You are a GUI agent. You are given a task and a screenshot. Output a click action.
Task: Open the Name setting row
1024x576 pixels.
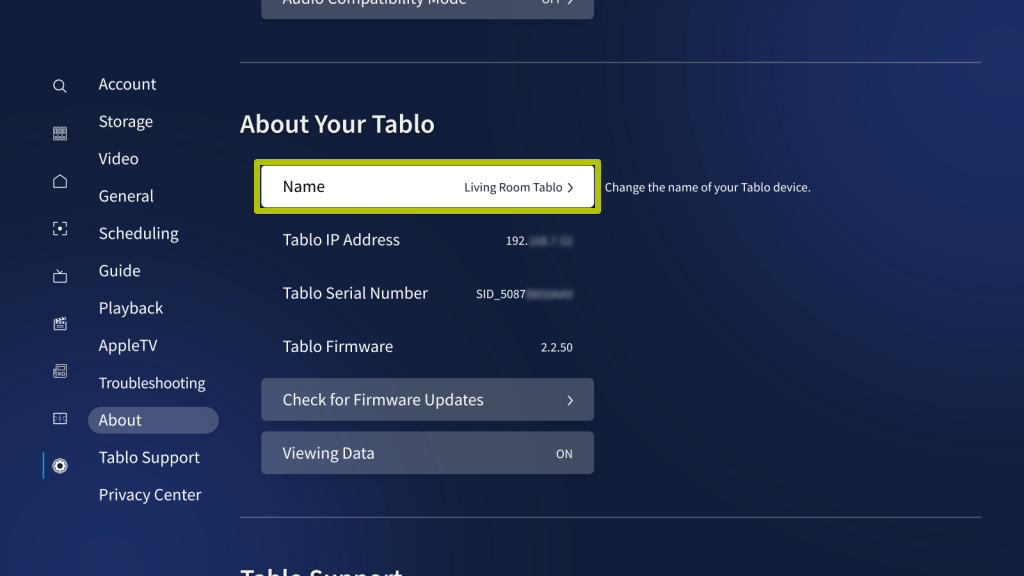(427, 187)
